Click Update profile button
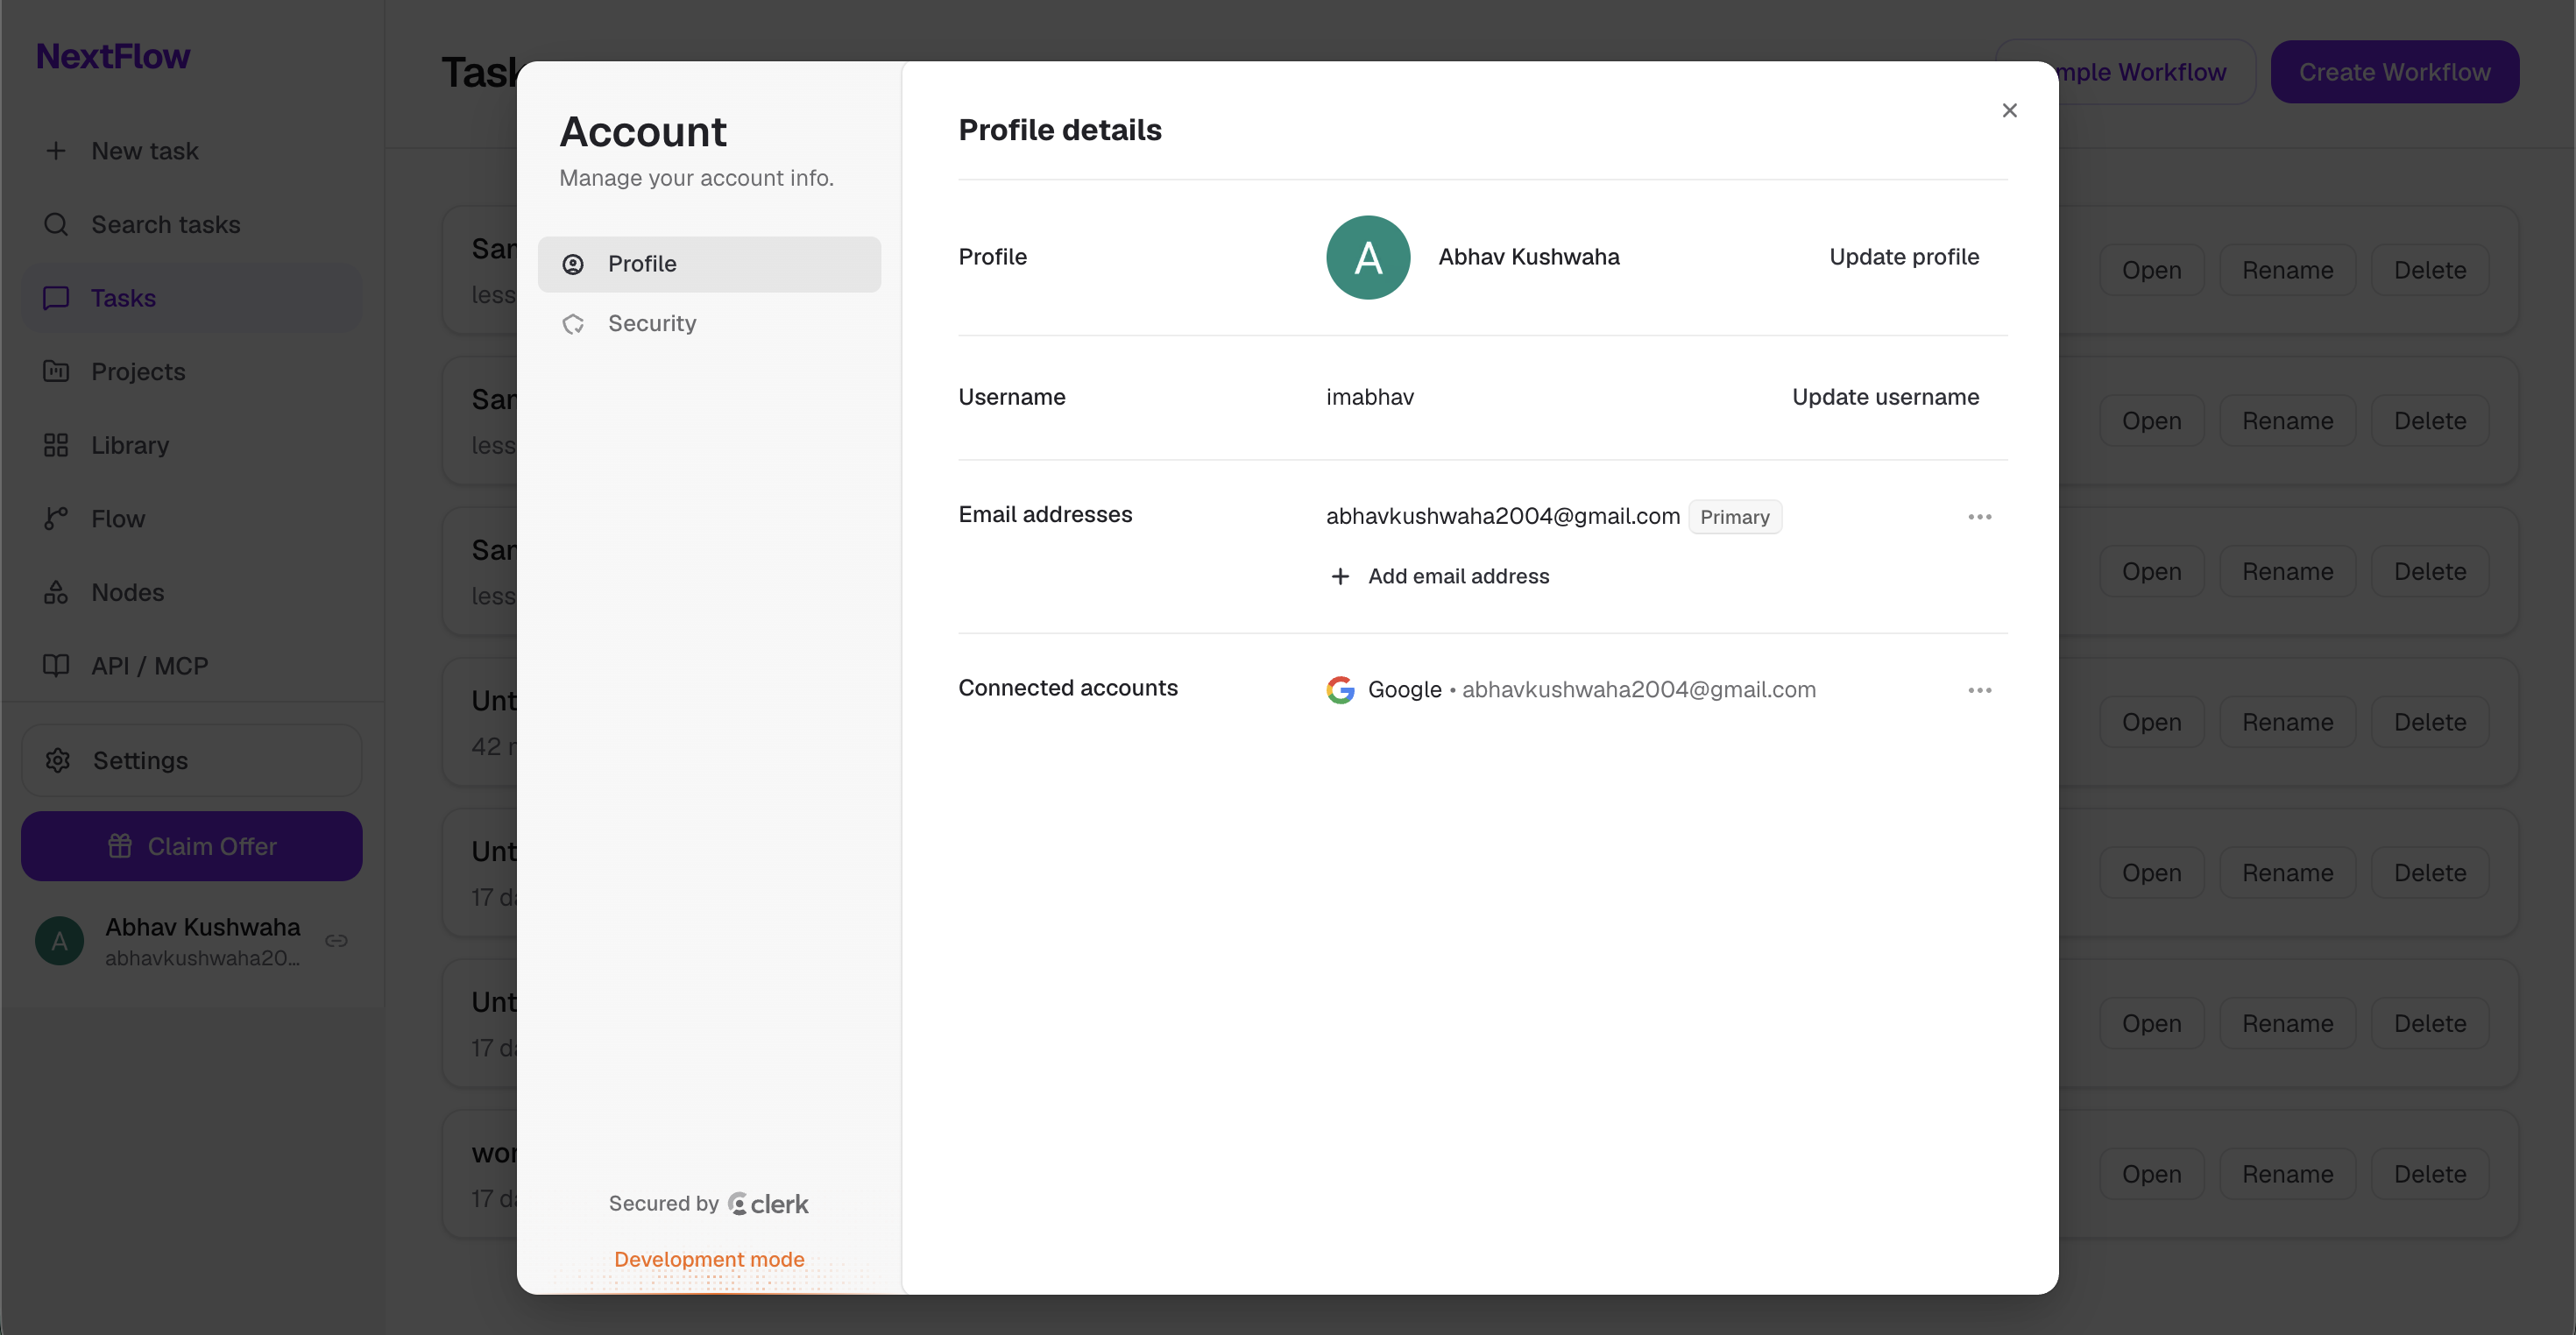Screen dimensions: 2576x1335 pos(1903,257)
